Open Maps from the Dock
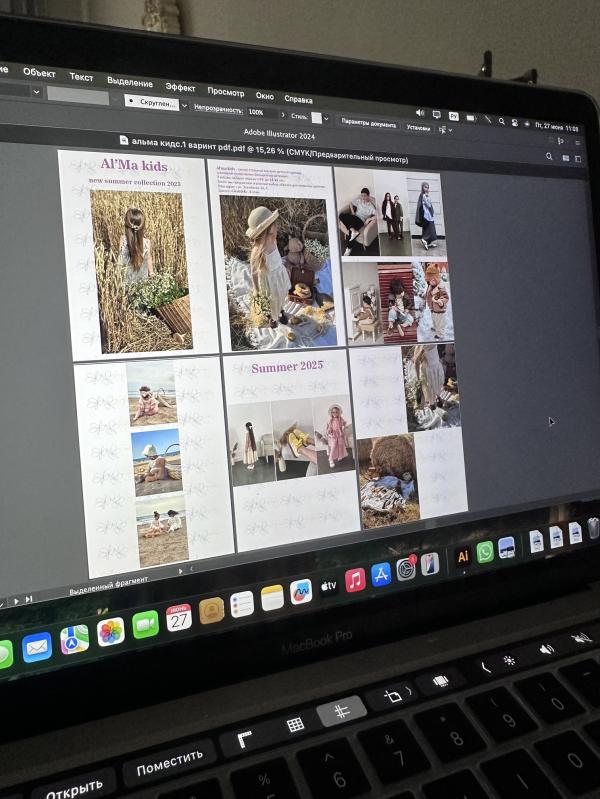Screen dimensions: 600x799 [74, 640]
